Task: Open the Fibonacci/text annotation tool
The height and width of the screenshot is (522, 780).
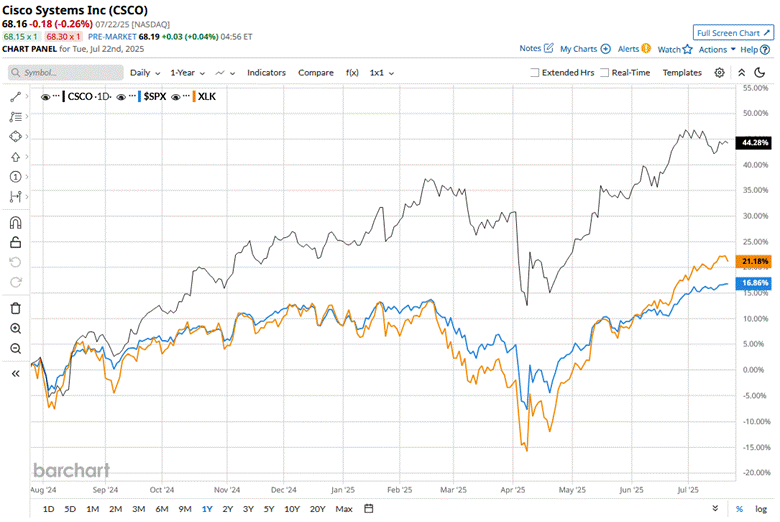Action: [x=15, y=117]
